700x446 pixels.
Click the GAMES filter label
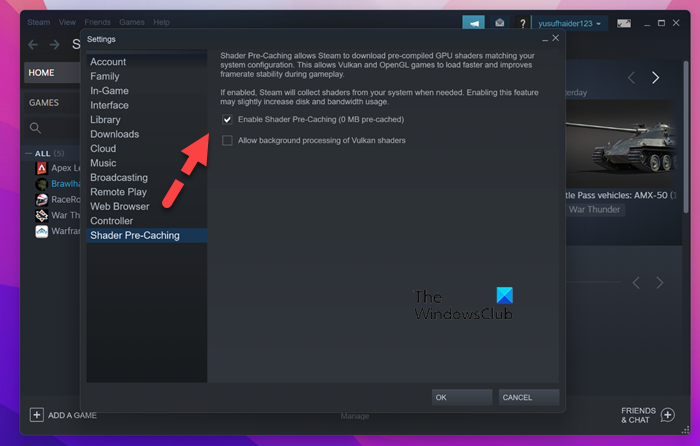44,103
